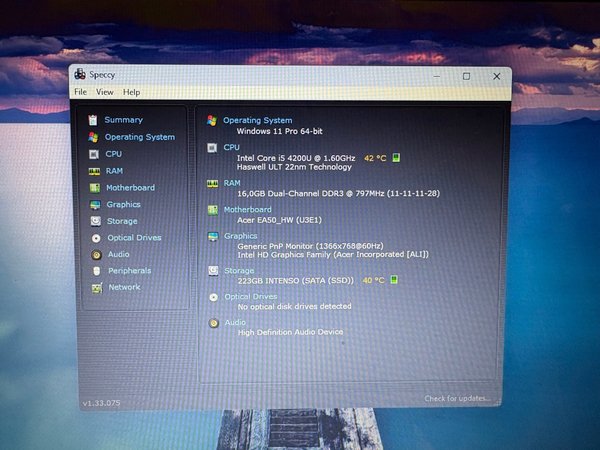Image resolution: width=600 pixels, height=450 pixels.
Task: Open the File menu
Action: click(x=80, y=92)
